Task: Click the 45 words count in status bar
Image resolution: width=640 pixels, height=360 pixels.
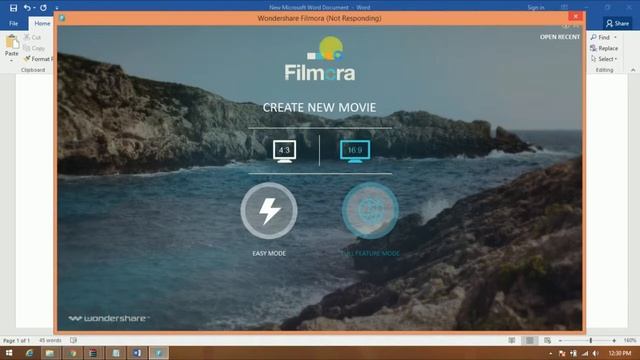Action: (50, 340)
